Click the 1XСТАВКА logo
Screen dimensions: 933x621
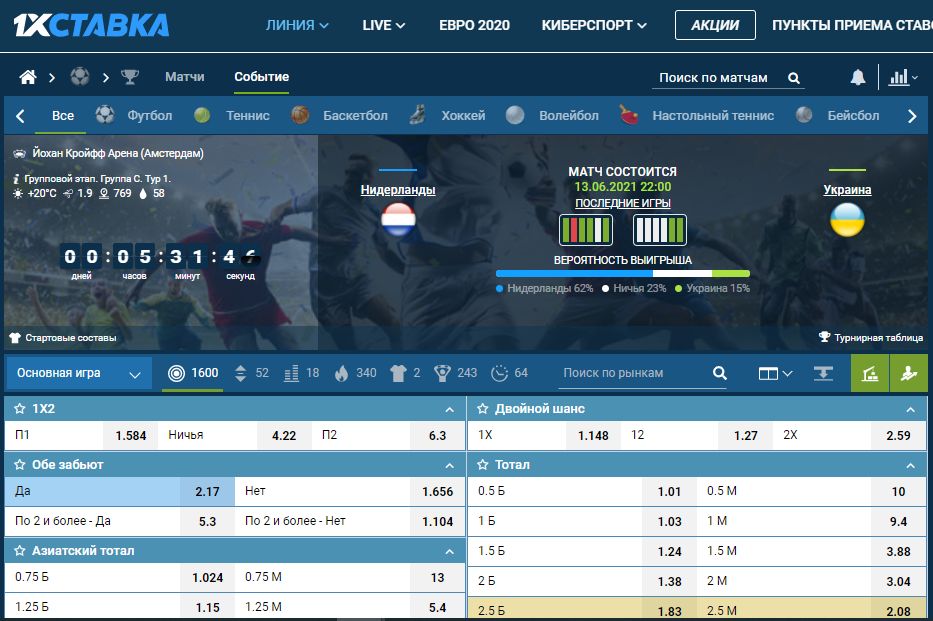click(x=91, y=25)
